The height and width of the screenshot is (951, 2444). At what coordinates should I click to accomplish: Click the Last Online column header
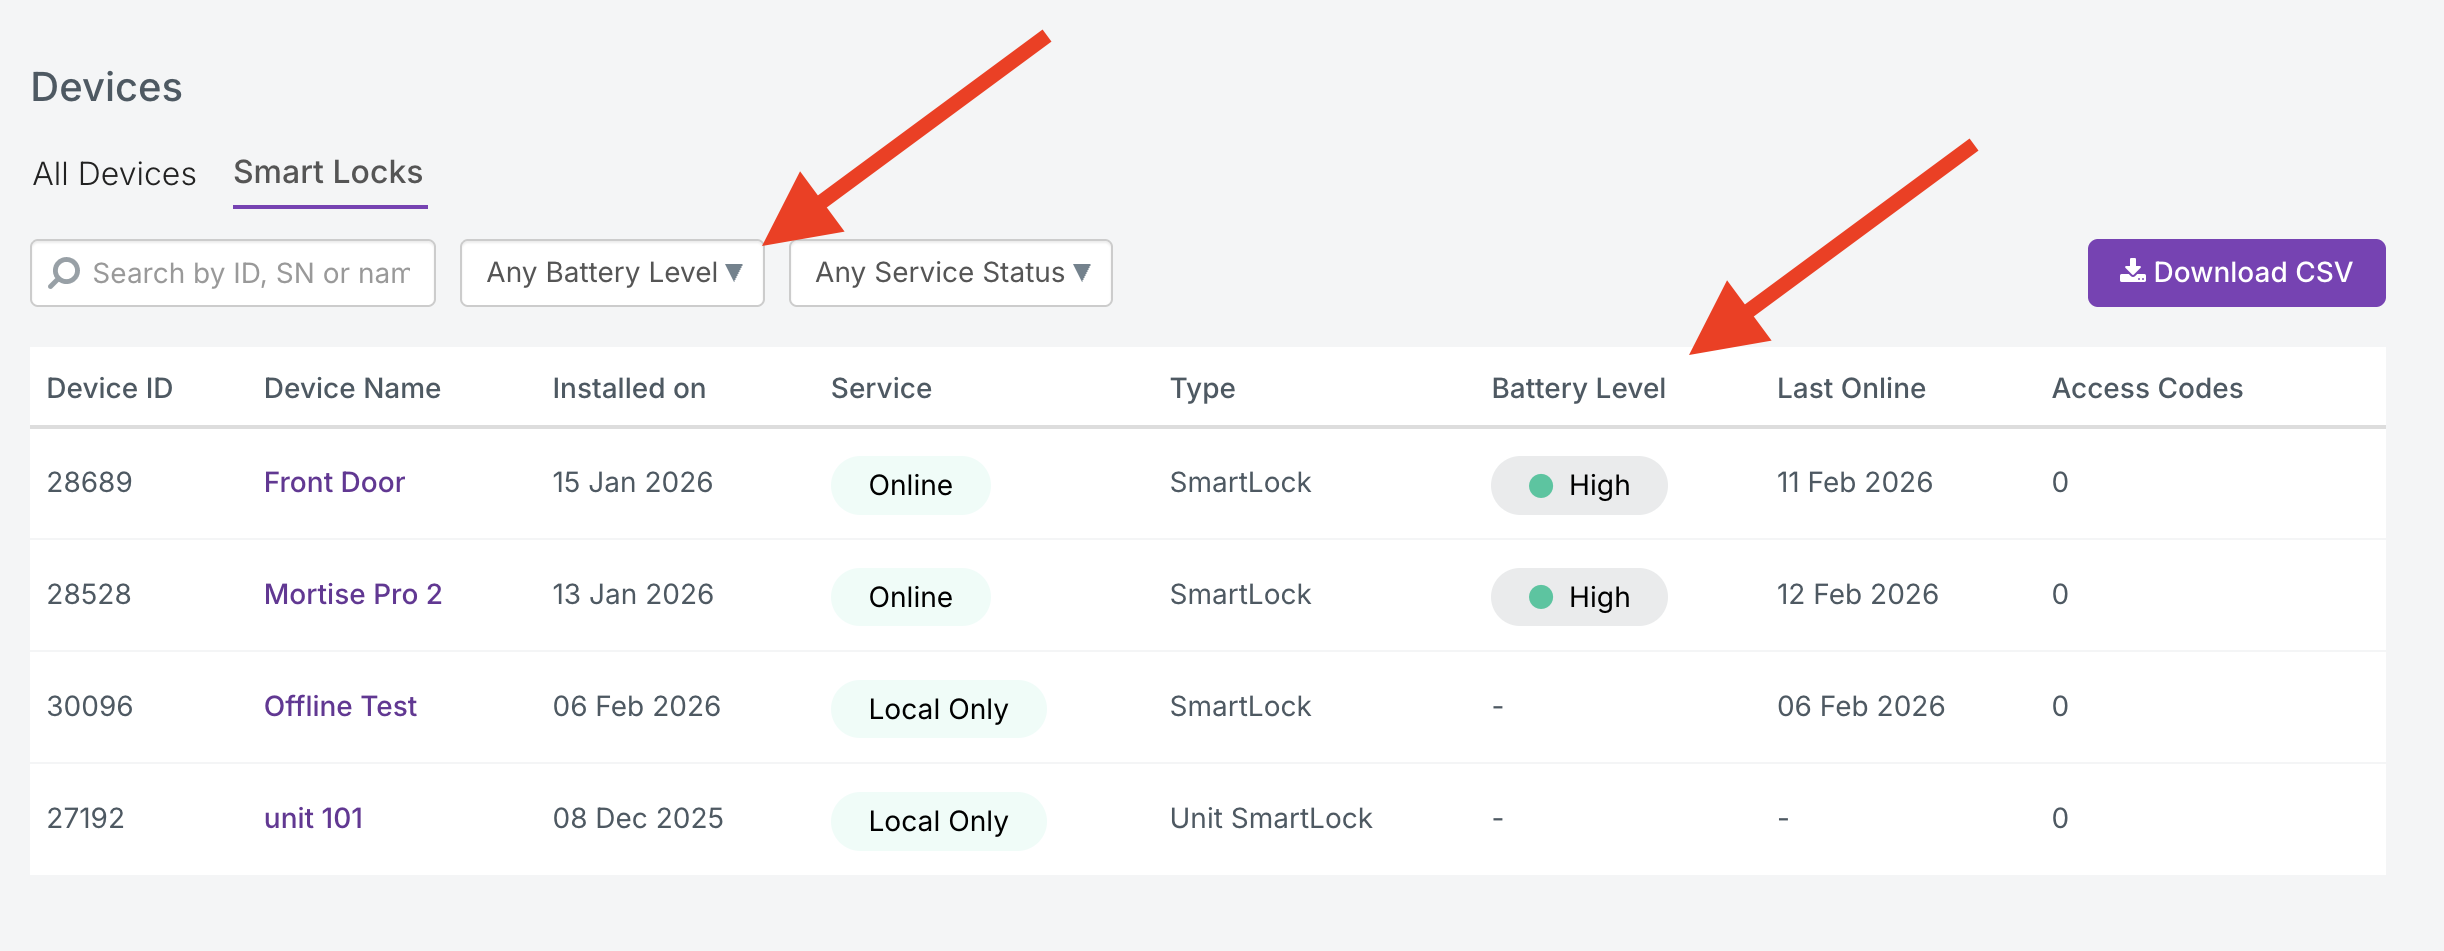(1851, 389)
